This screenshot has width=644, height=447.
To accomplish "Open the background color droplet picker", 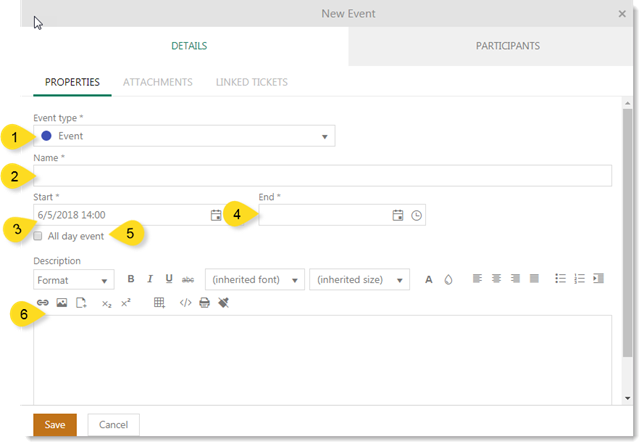I will (448, 279).
